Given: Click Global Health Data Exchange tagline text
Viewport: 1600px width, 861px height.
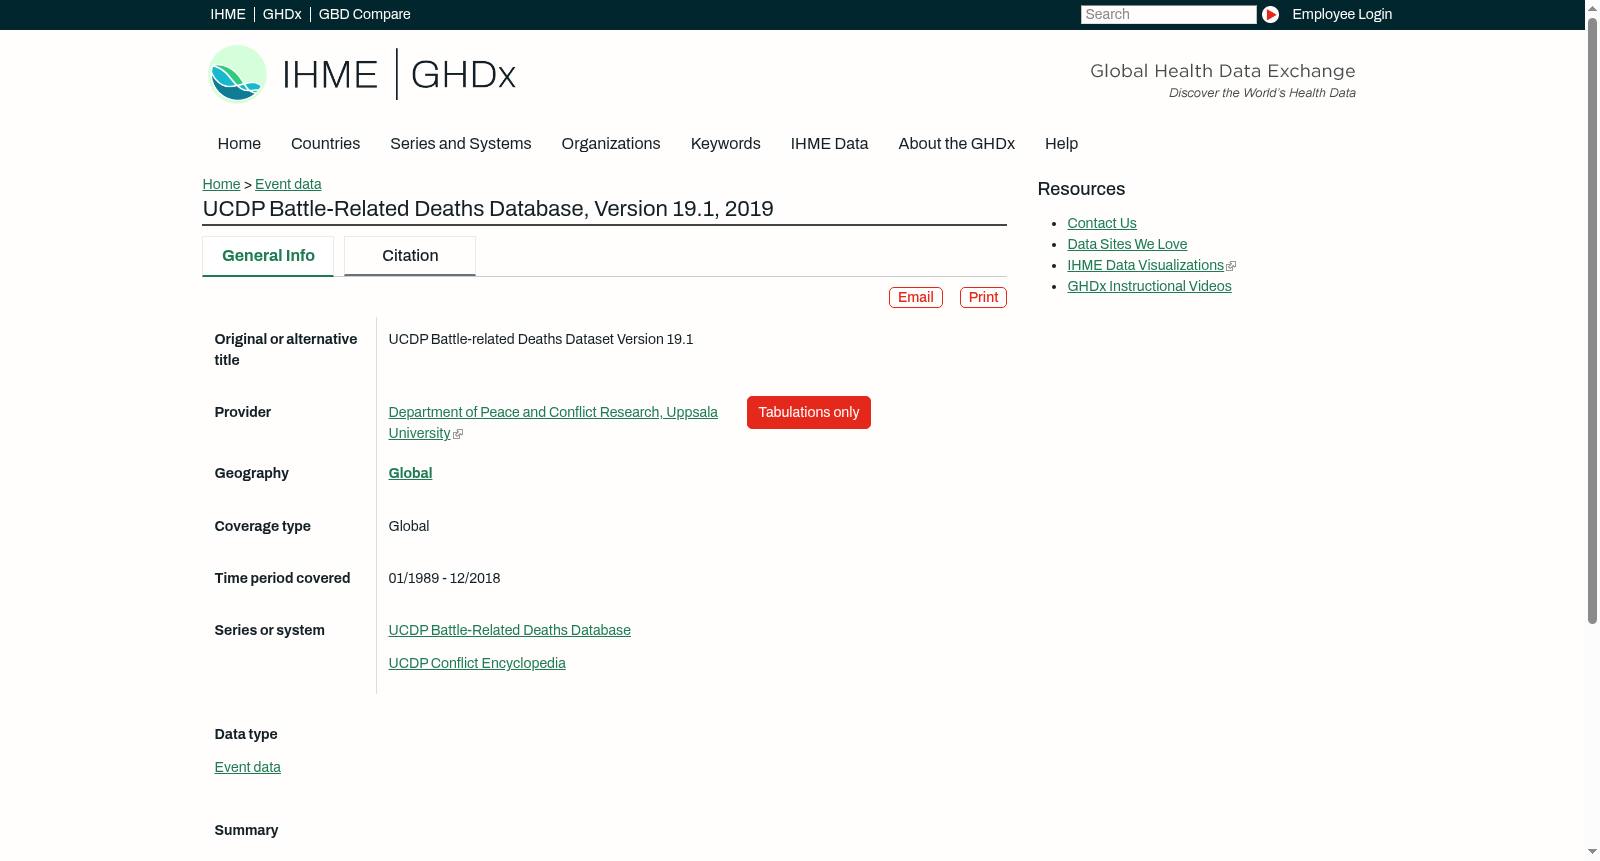Looking at the screenshot, I should click(x=1222, y=71).
